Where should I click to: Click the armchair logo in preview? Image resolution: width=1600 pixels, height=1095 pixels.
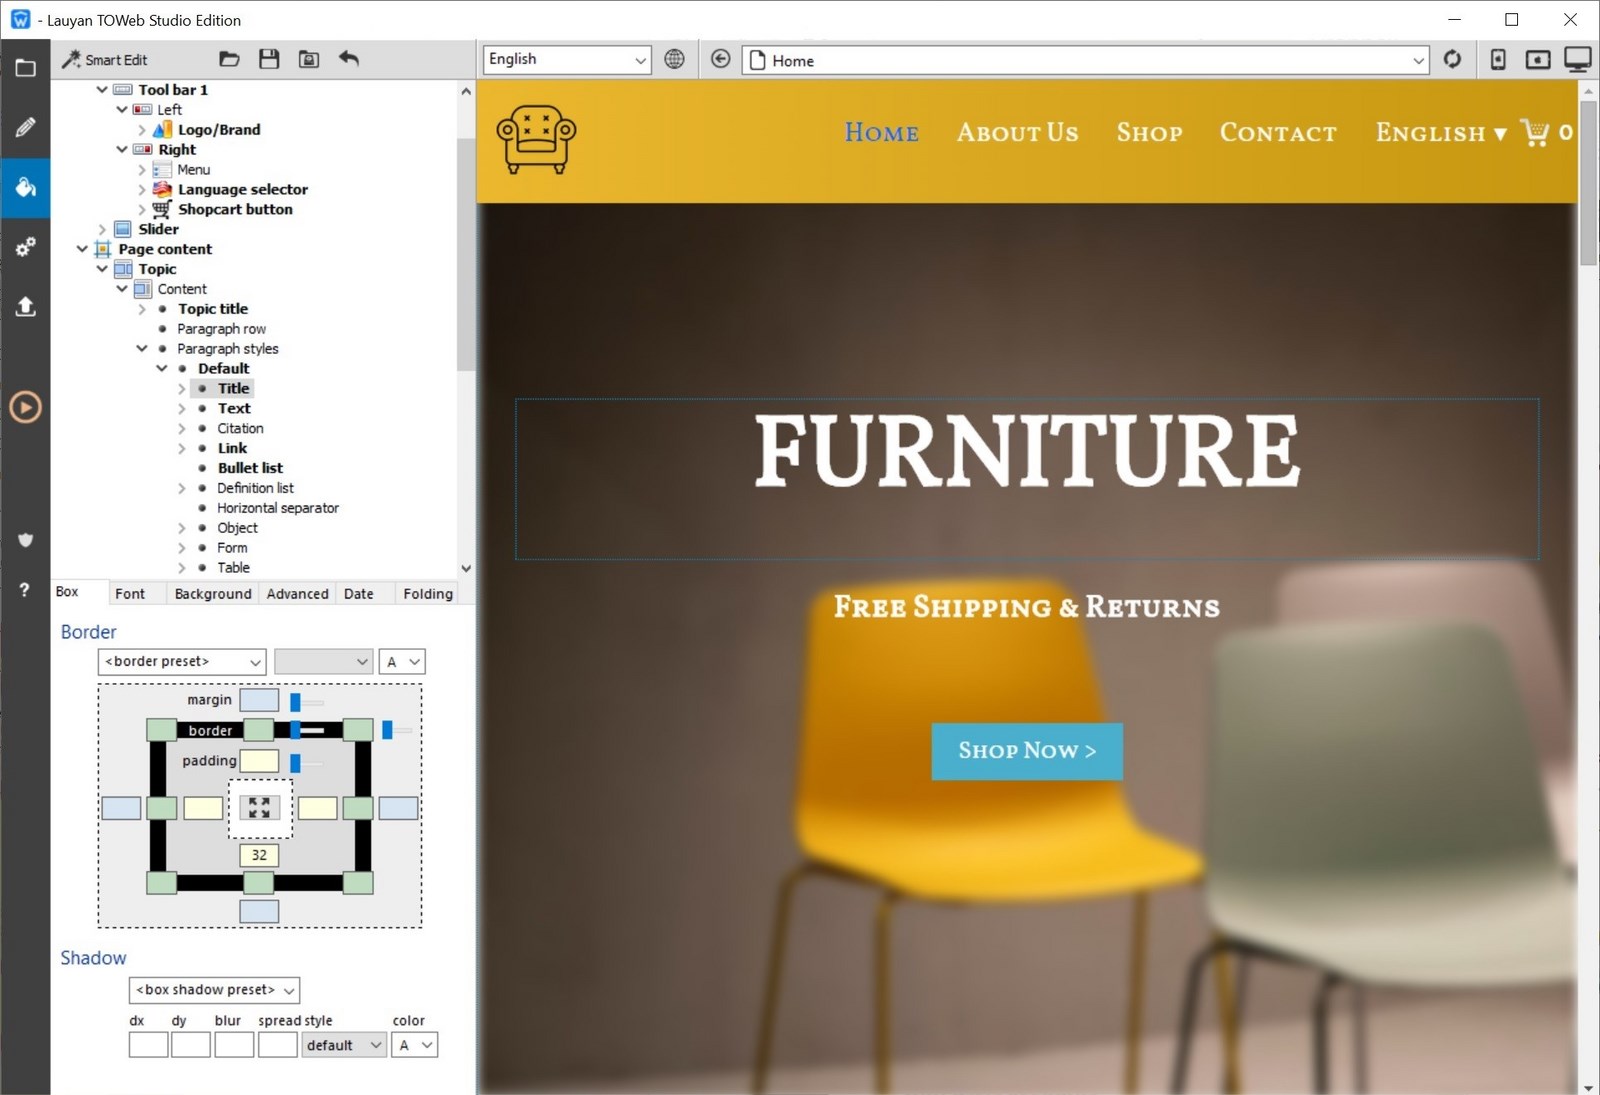[x=536, y=139]
